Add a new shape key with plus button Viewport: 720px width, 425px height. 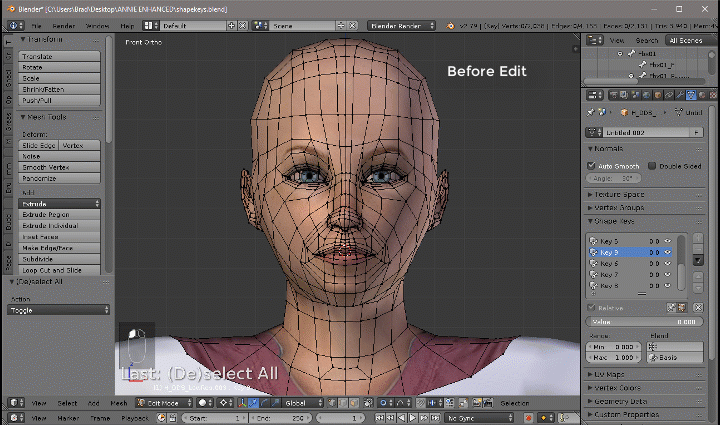point(698,239)
